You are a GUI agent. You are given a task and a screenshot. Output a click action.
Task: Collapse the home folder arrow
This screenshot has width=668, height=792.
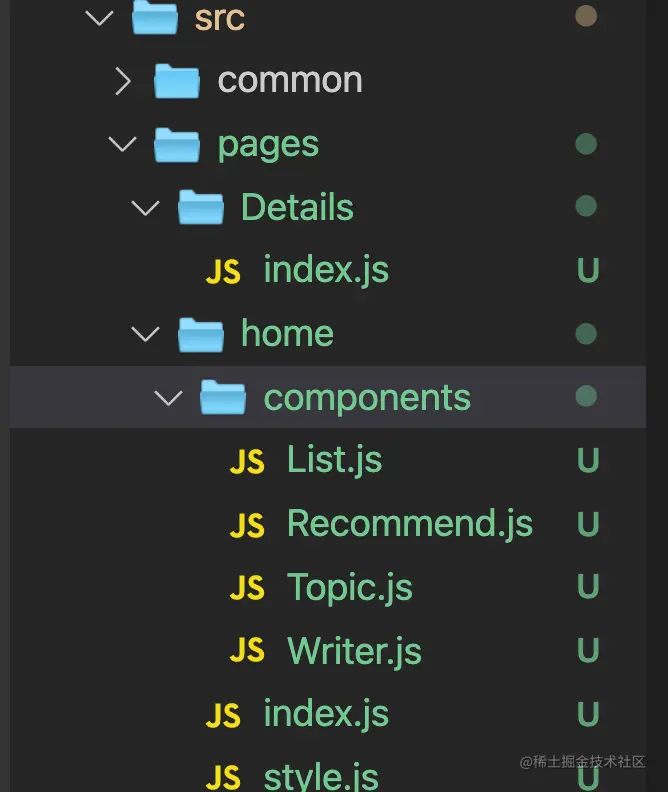(146, 334)
